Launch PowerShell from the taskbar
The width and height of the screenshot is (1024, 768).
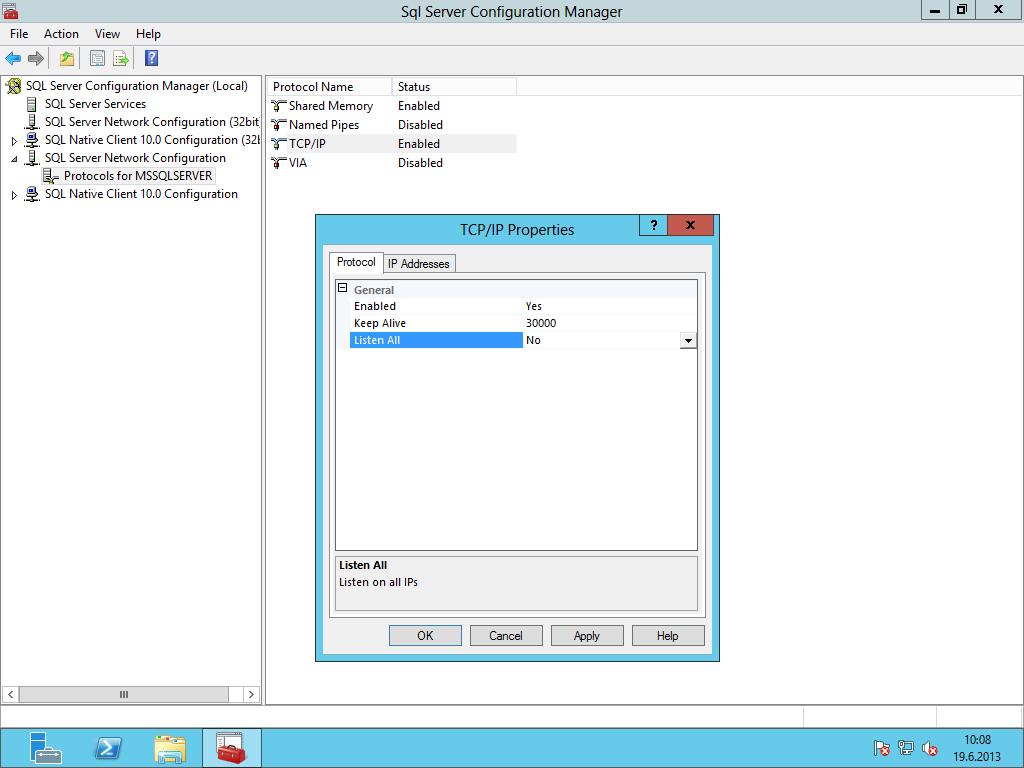[x=108, y=748]
